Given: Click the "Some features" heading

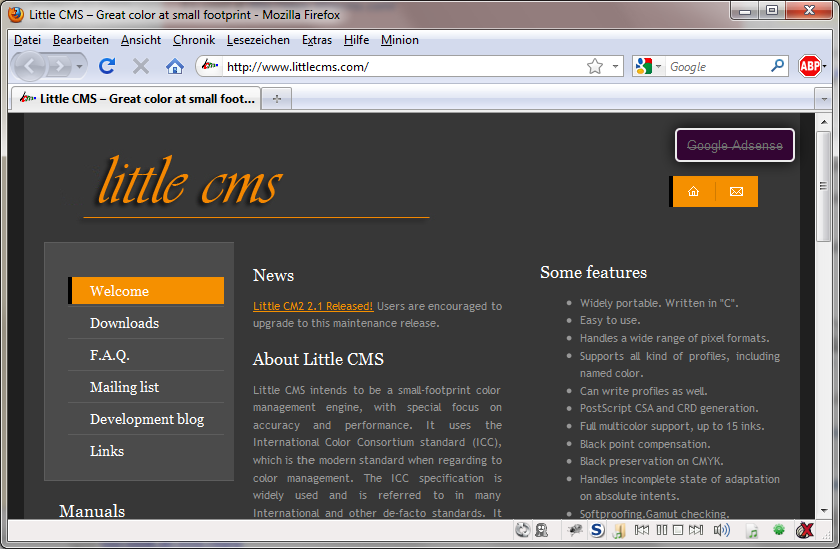Looking at the screenshot, I should [x=594, y=272].
